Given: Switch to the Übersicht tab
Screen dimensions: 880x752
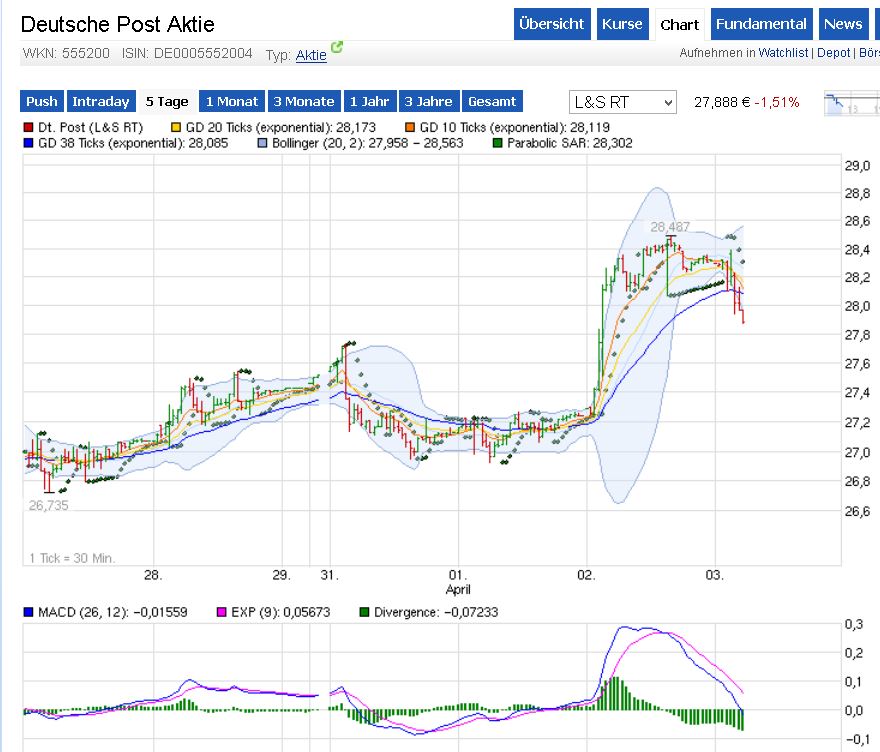Looking at the screenshot, I should click(x=552, y=24).
